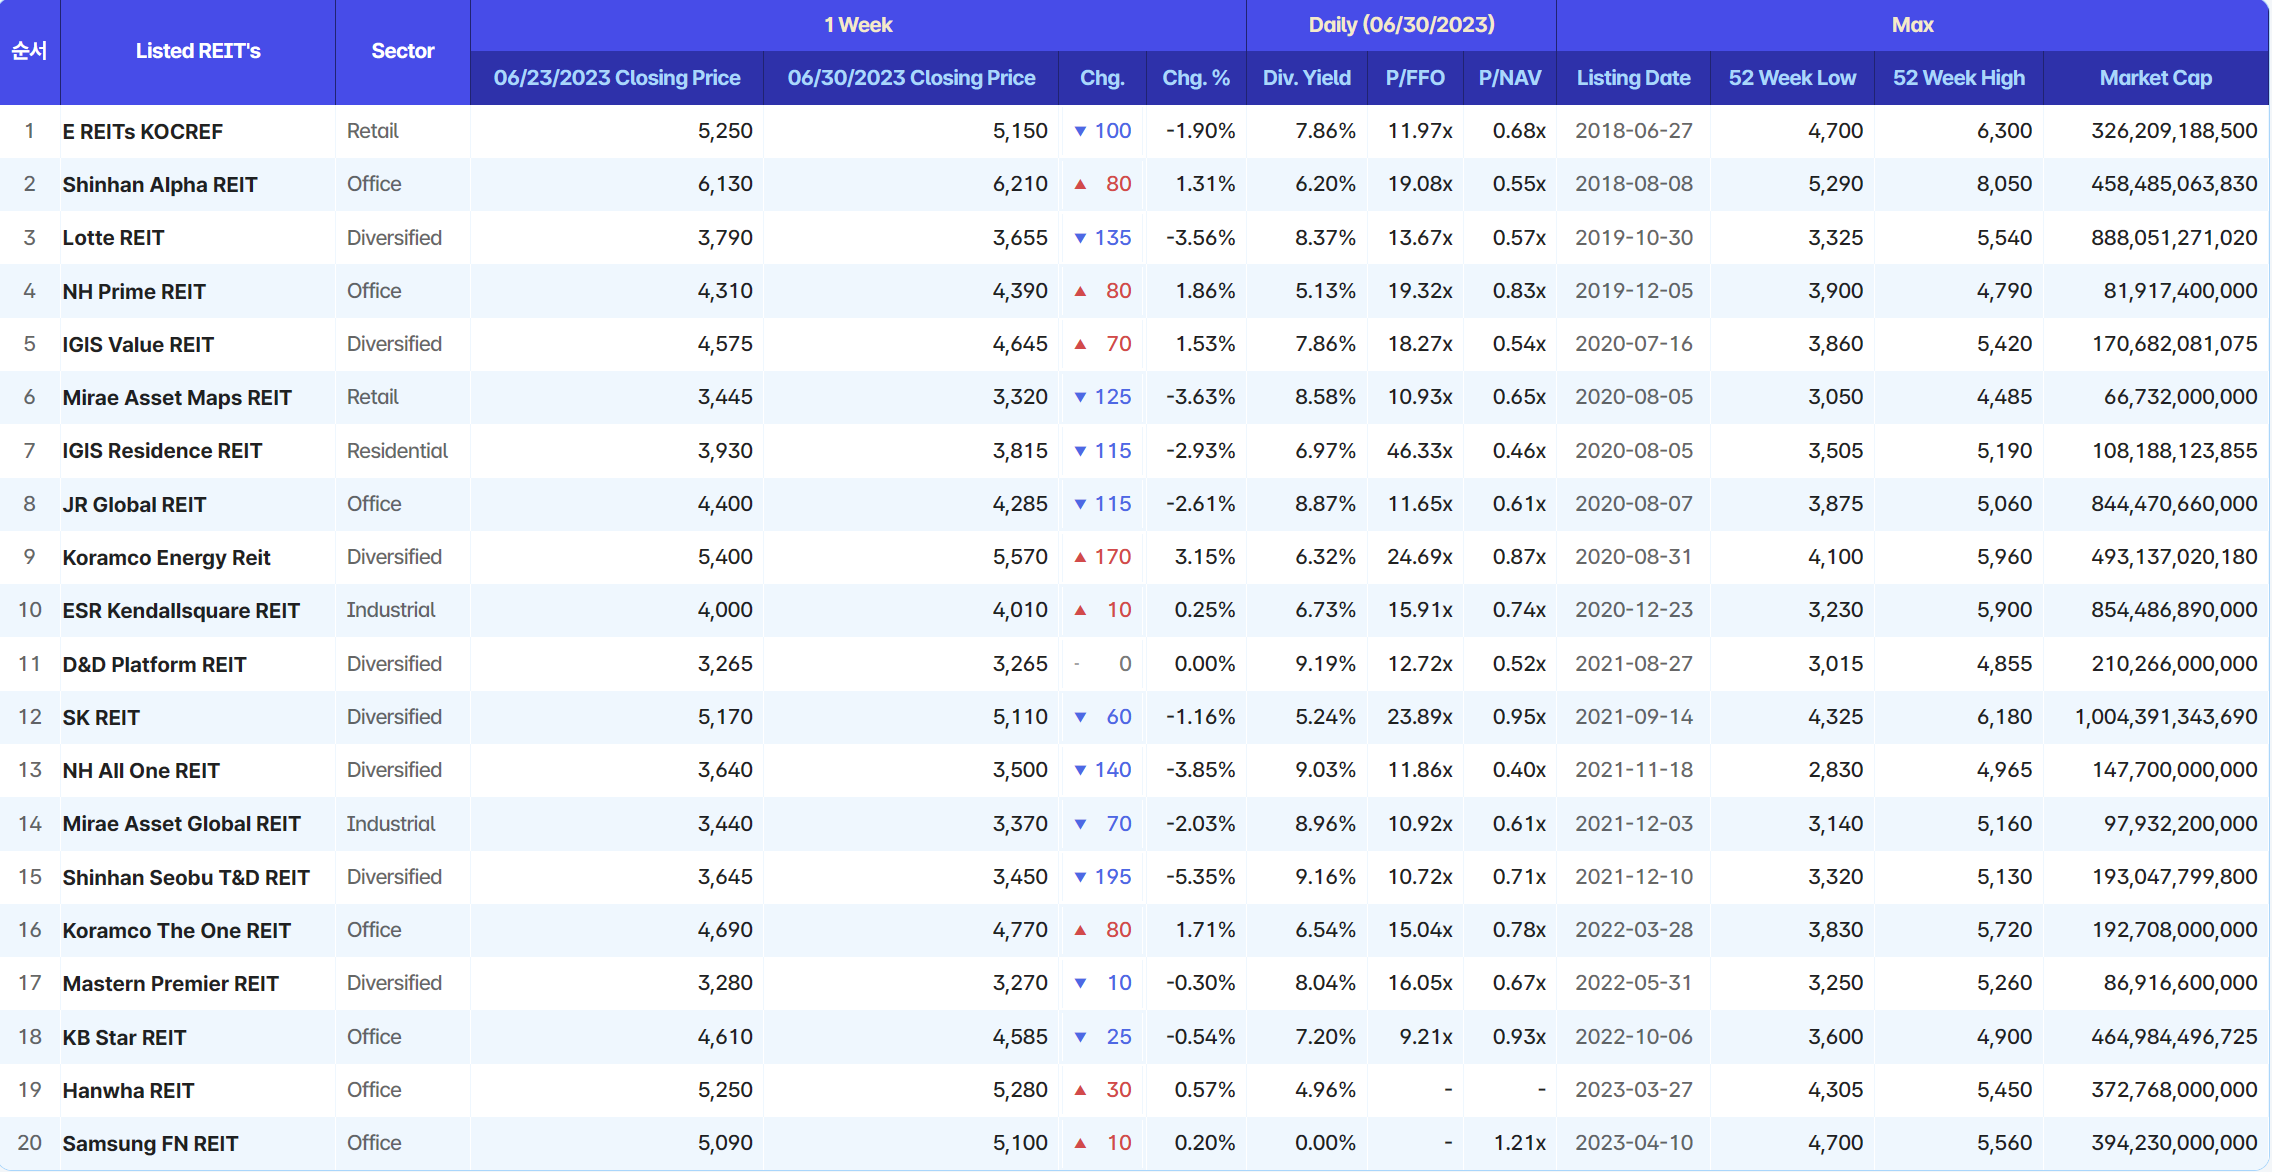Viewport: 2272px width, 1172px height.
Task: Click the Listed REIT's header
Action: (198, 51)
